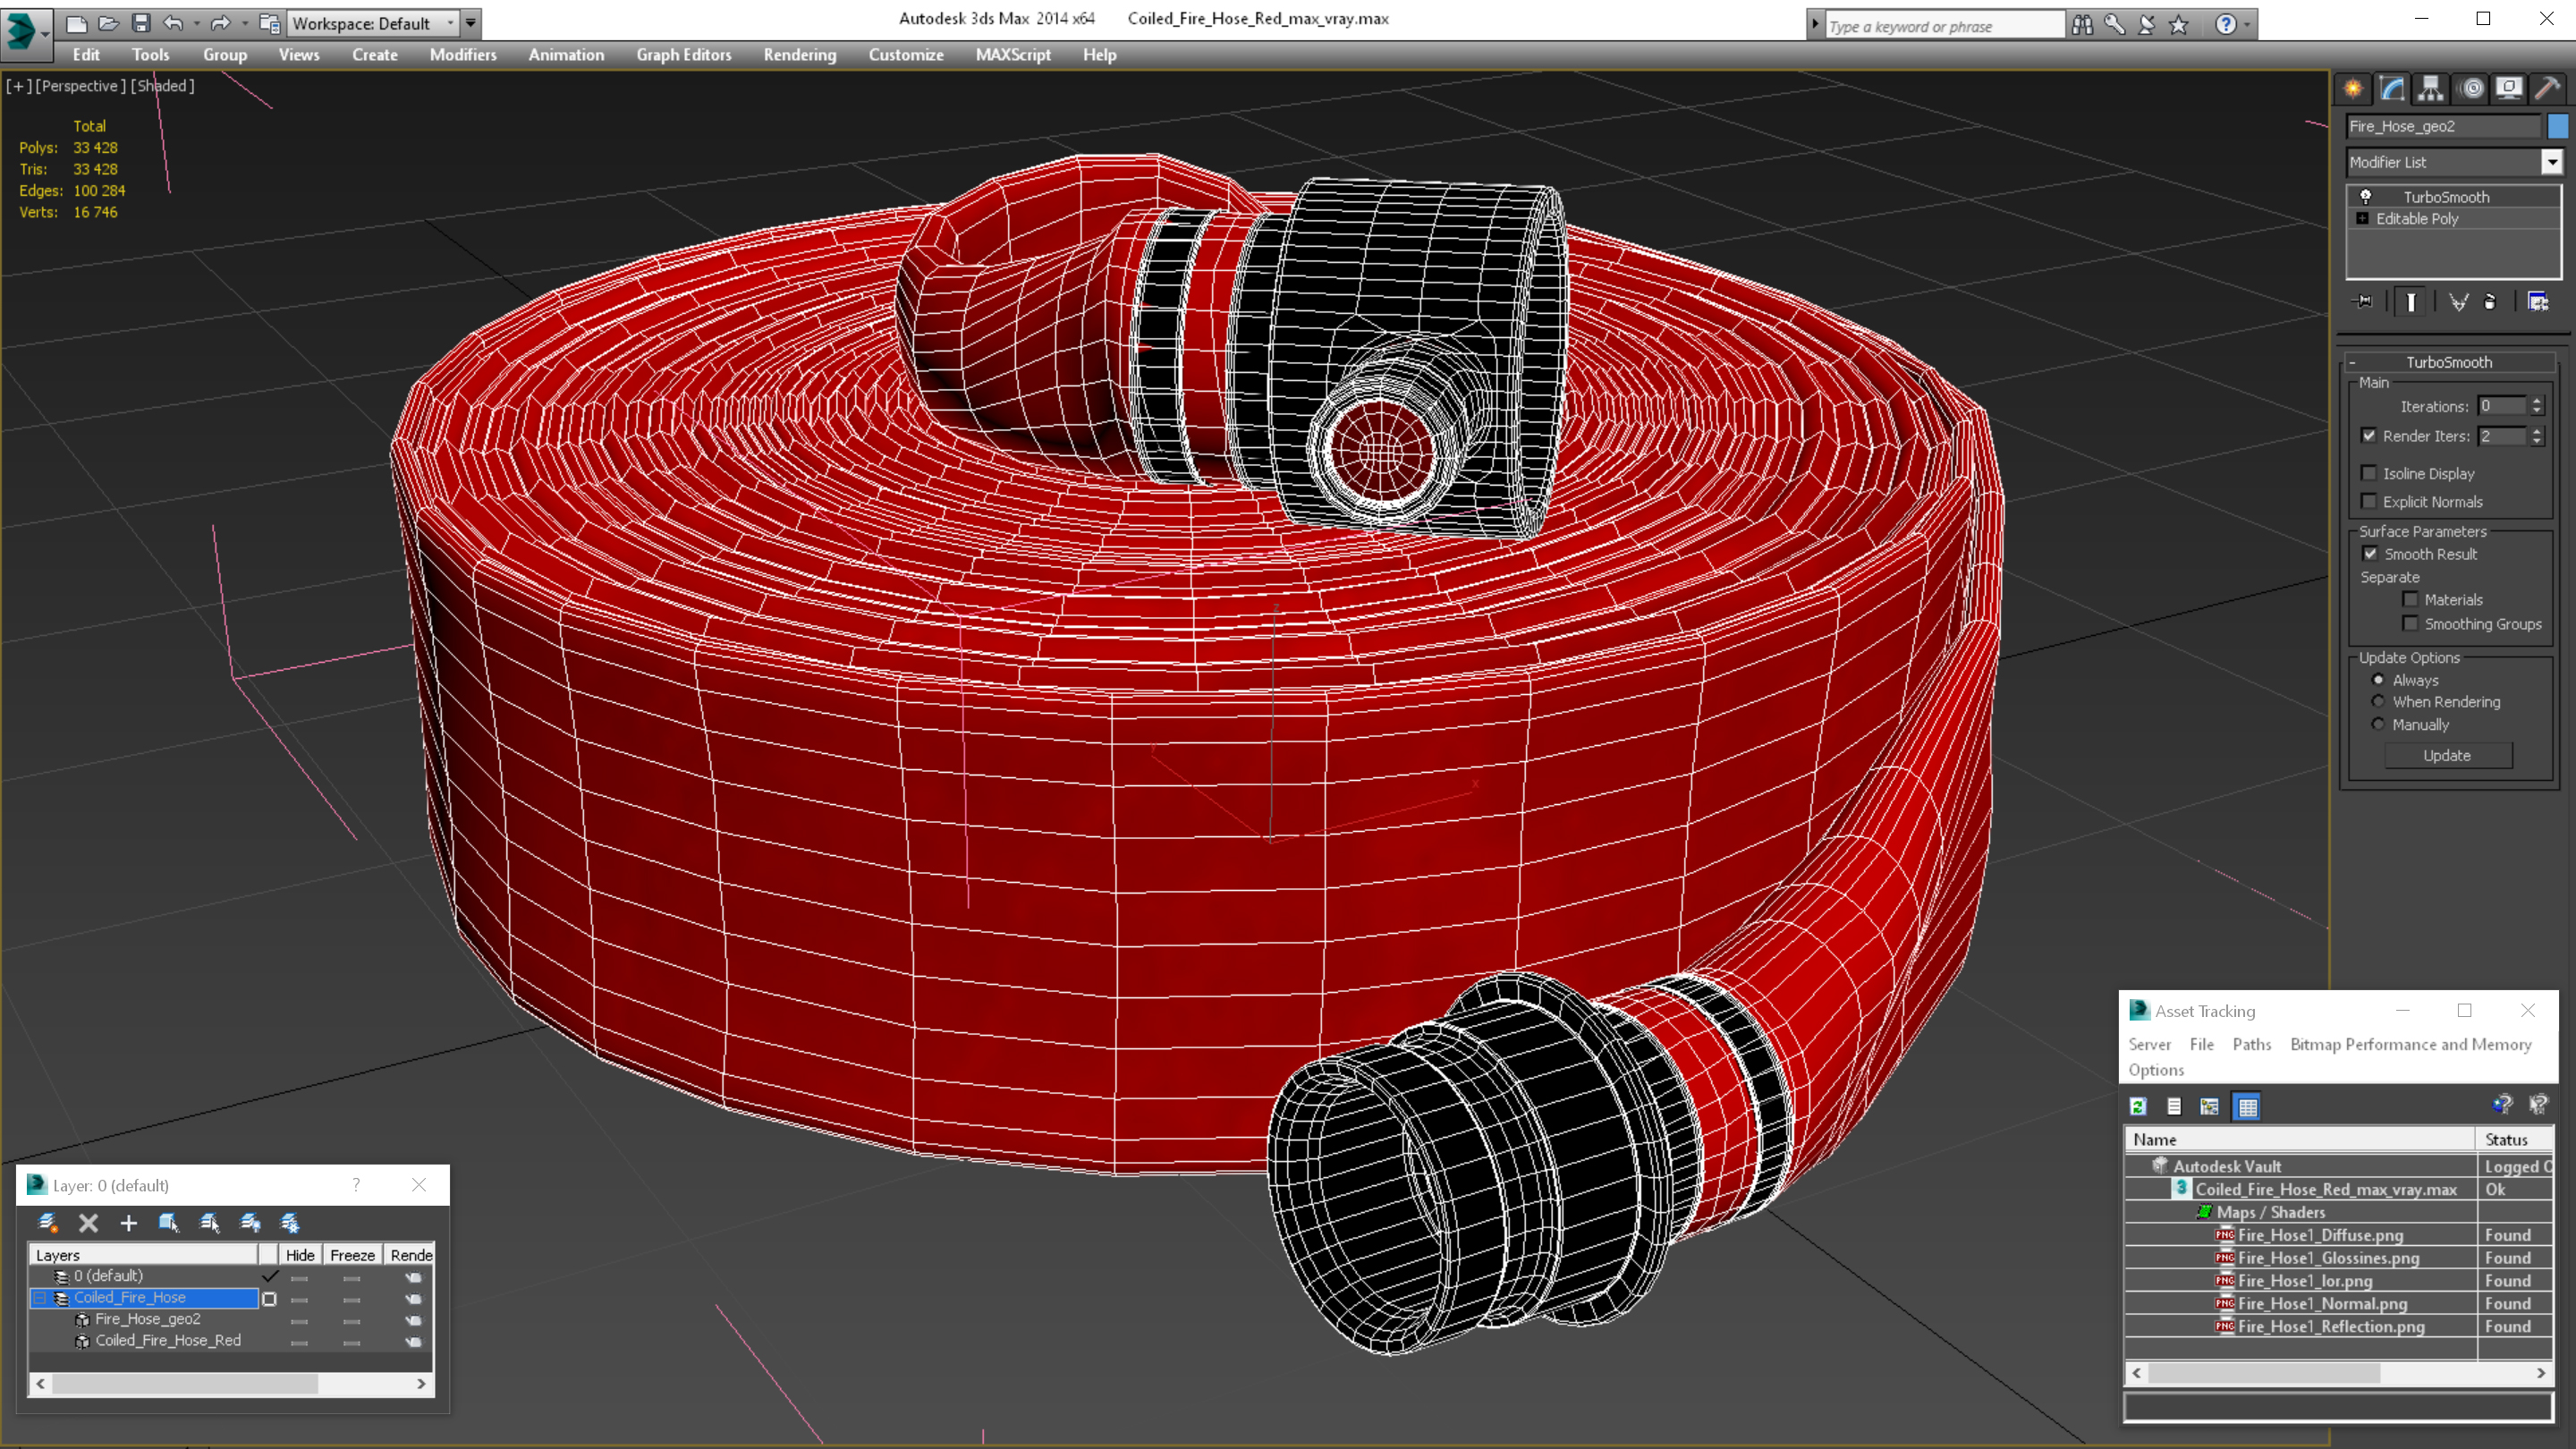
Task: Open the Motion command panel tab
Action: click(x=2471, y=89)
